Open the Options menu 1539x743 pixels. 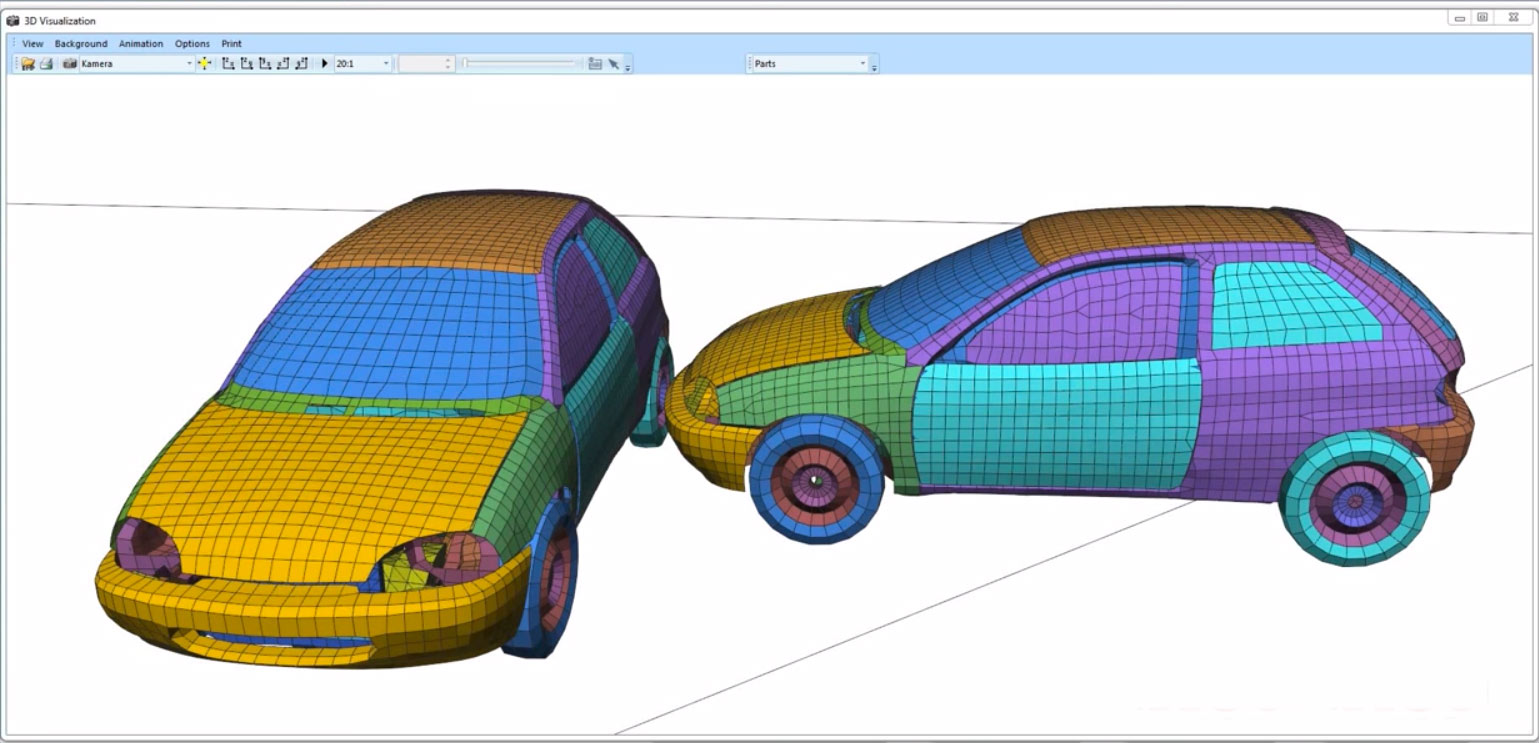click(192, 44)
